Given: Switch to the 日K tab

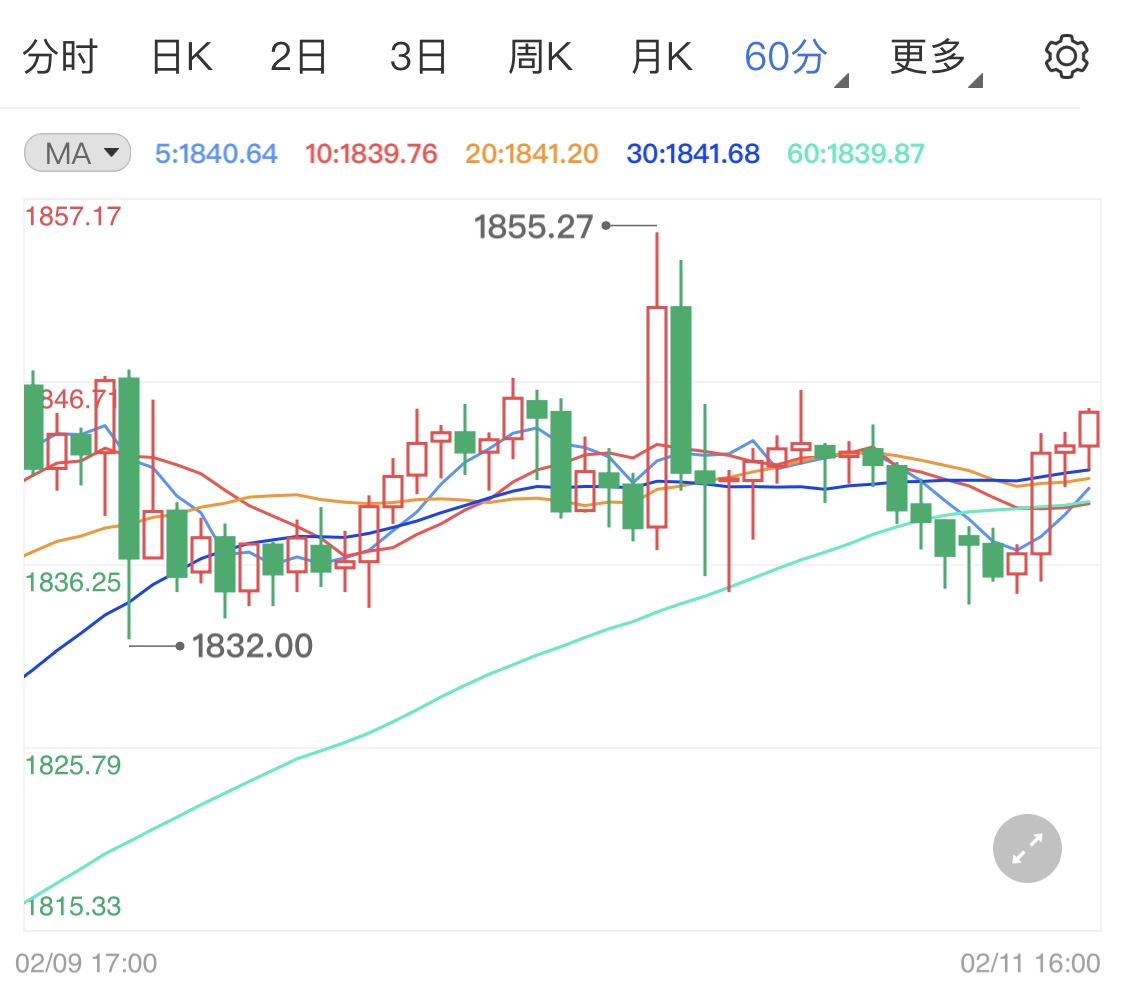Looking at the screenshot, I should tap(182, 57).
